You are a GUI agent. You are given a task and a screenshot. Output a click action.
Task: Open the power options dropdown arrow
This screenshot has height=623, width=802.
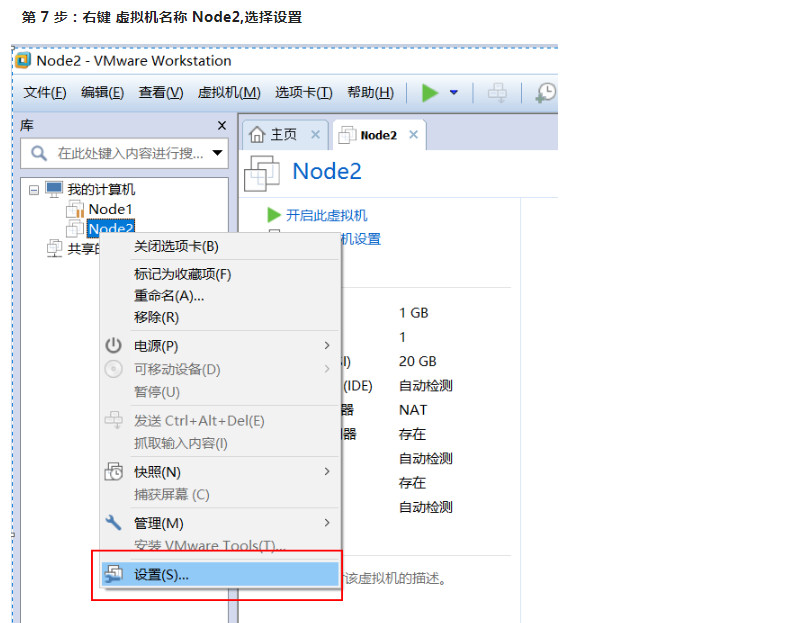point(454,93)
